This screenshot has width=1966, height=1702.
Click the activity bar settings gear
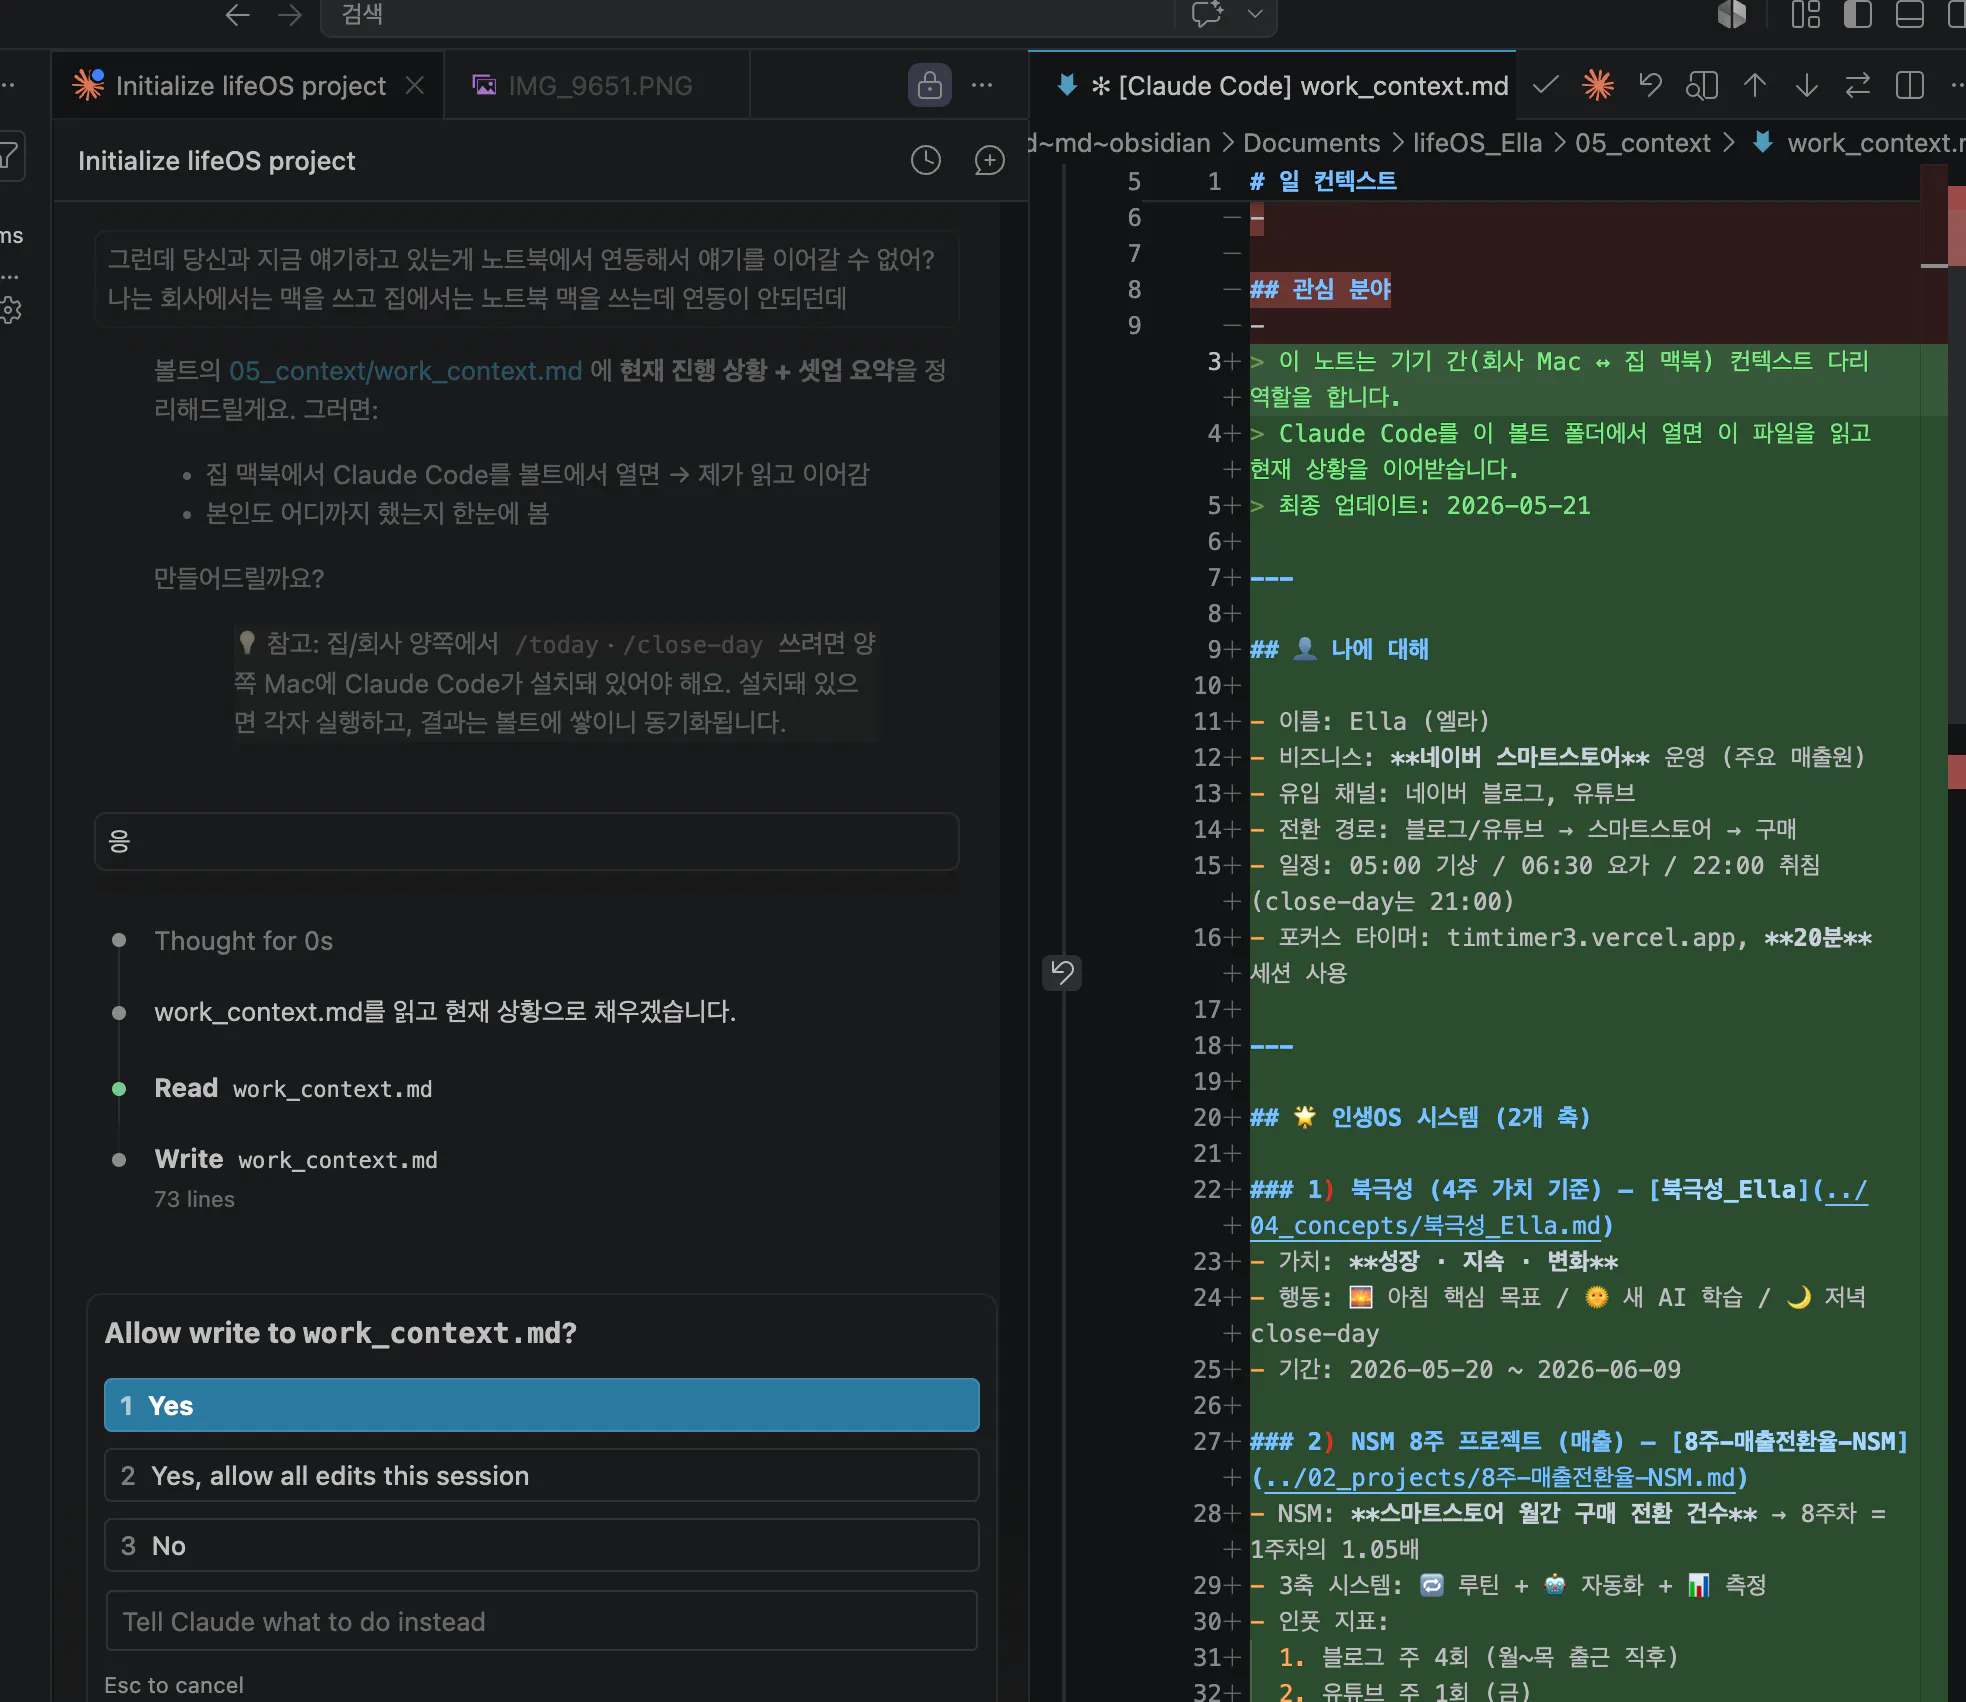10,310
